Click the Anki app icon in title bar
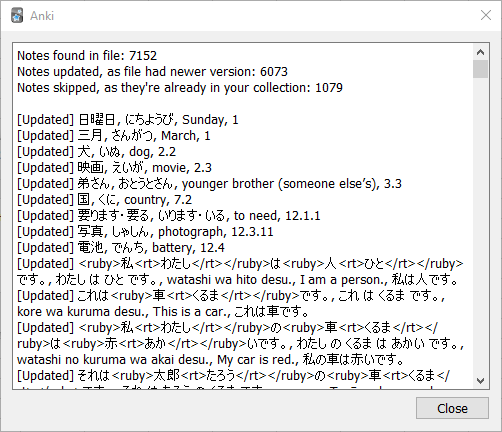 click(x=17, y=16)
